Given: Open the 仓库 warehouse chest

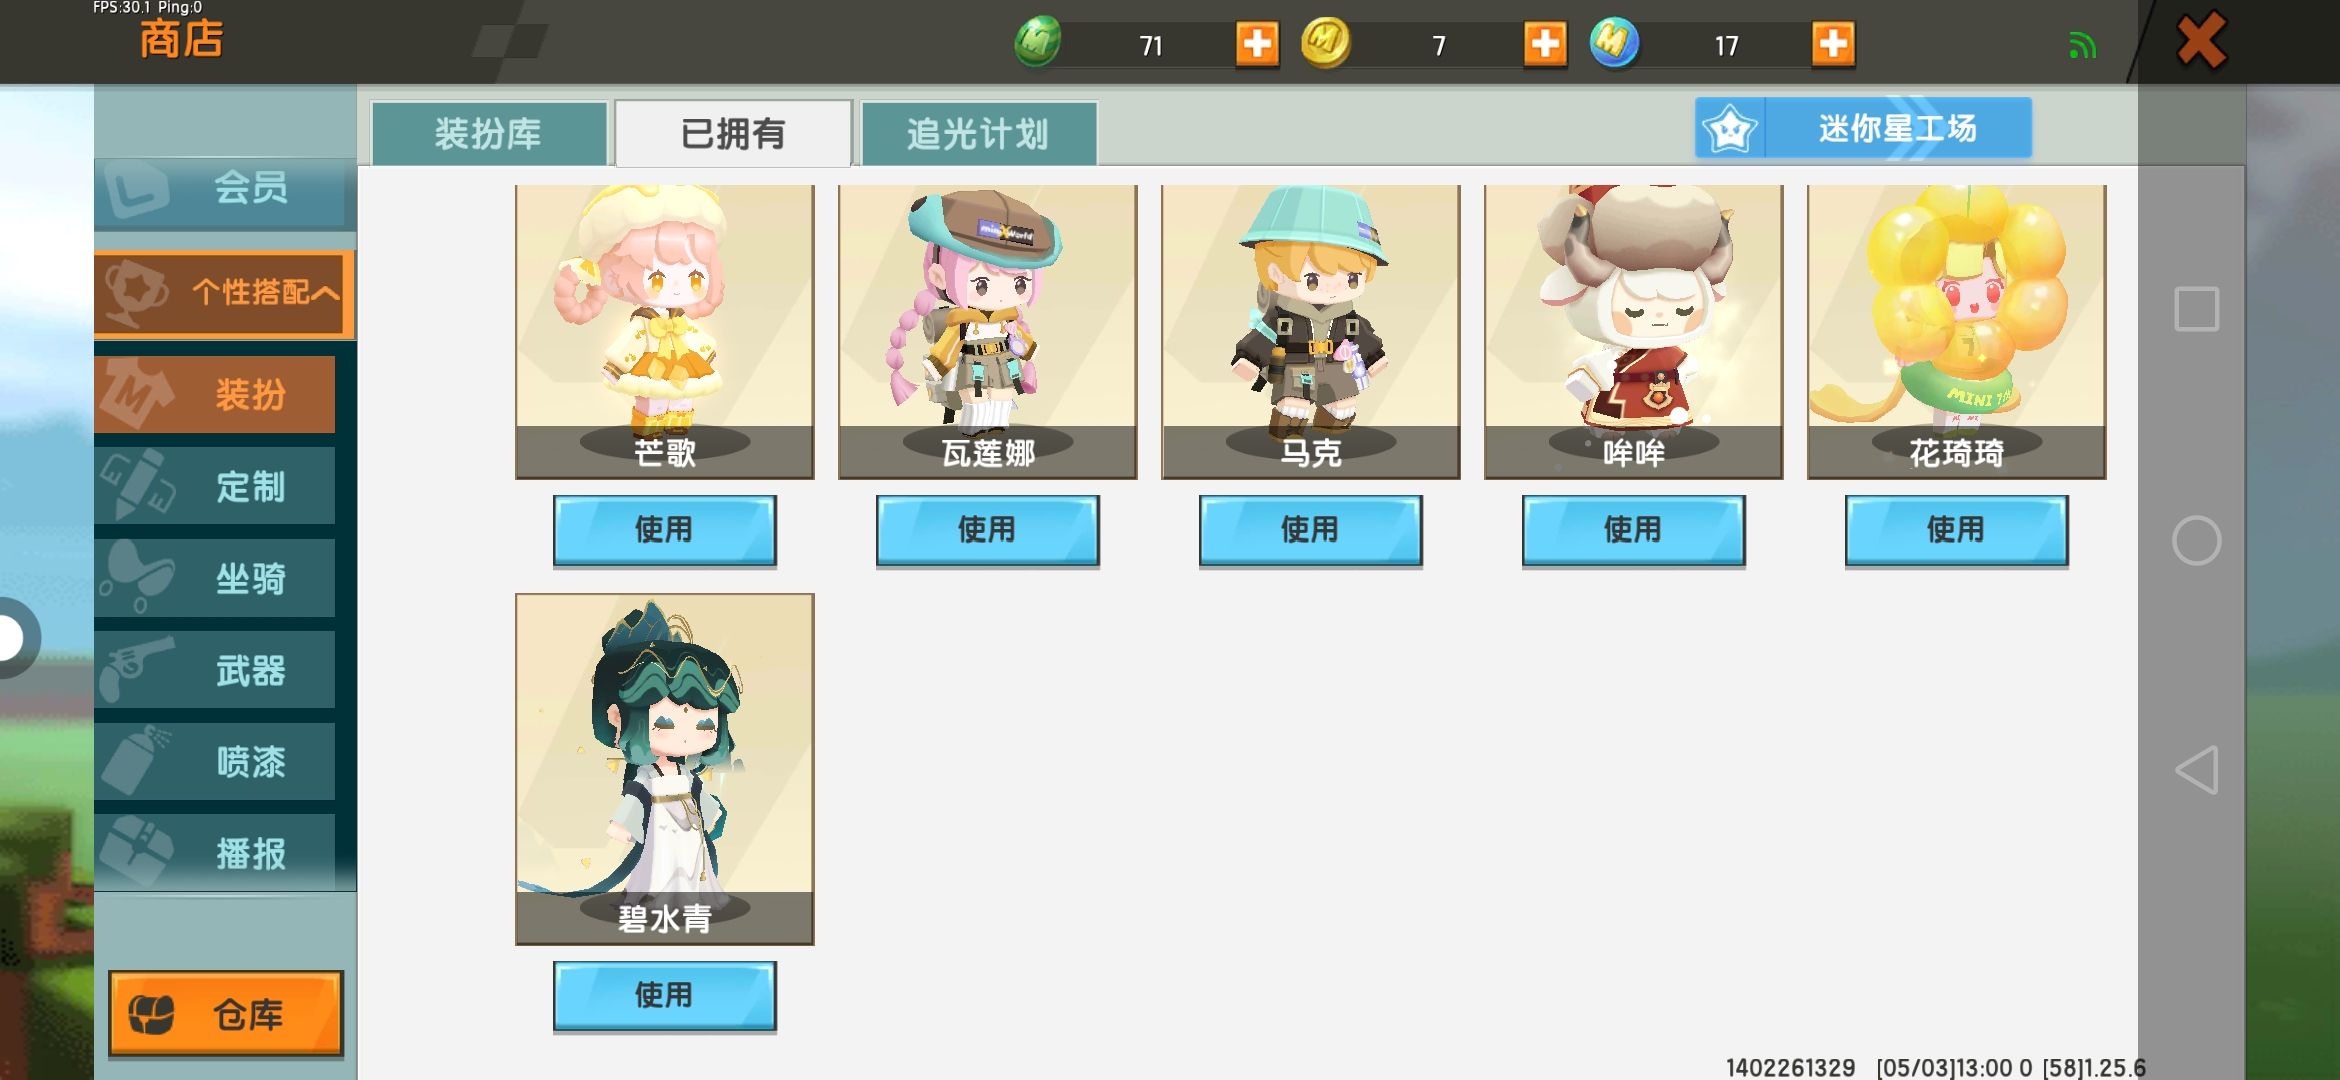Looking at the screenshot, I should 226,1014.
